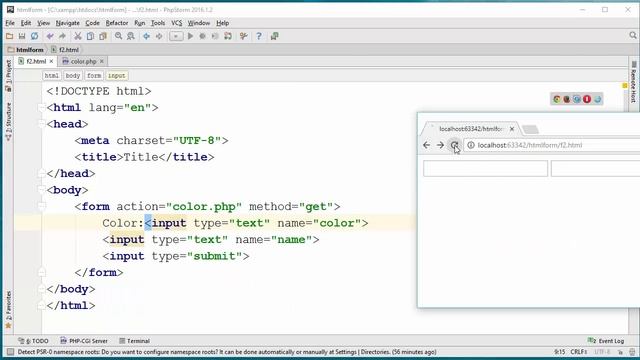Collapse the html tag fold marker
This screenshot has height=360, width=640.
point(41,108)
